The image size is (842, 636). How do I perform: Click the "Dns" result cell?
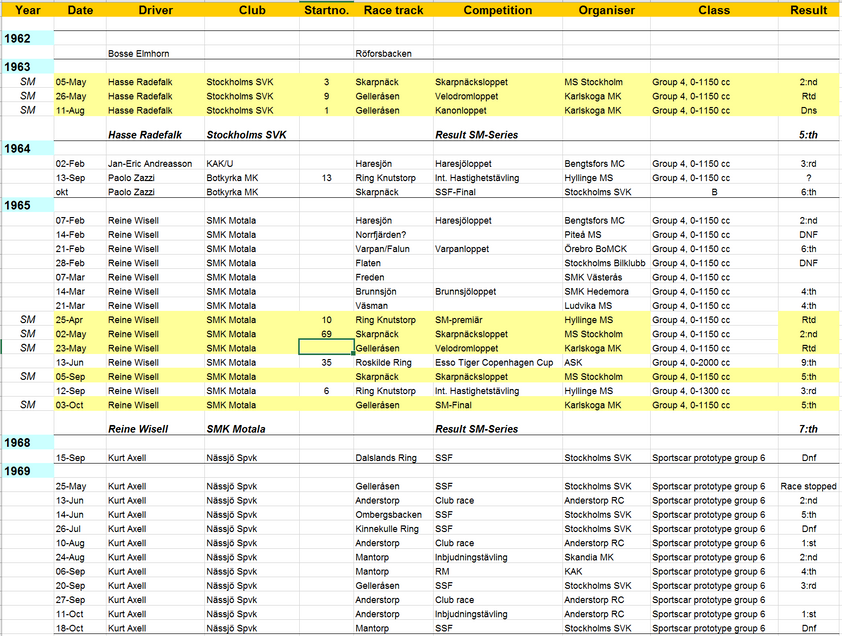808,111
